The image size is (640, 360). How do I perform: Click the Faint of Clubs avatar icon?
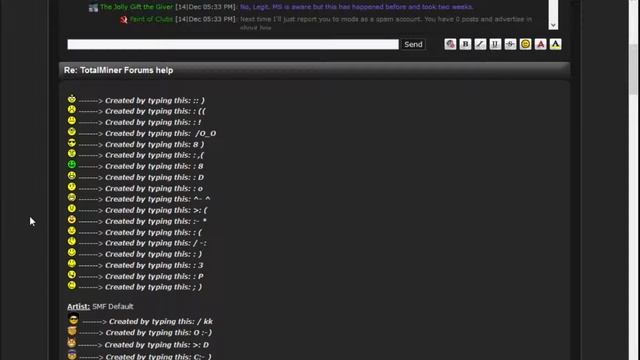point(124,20)
